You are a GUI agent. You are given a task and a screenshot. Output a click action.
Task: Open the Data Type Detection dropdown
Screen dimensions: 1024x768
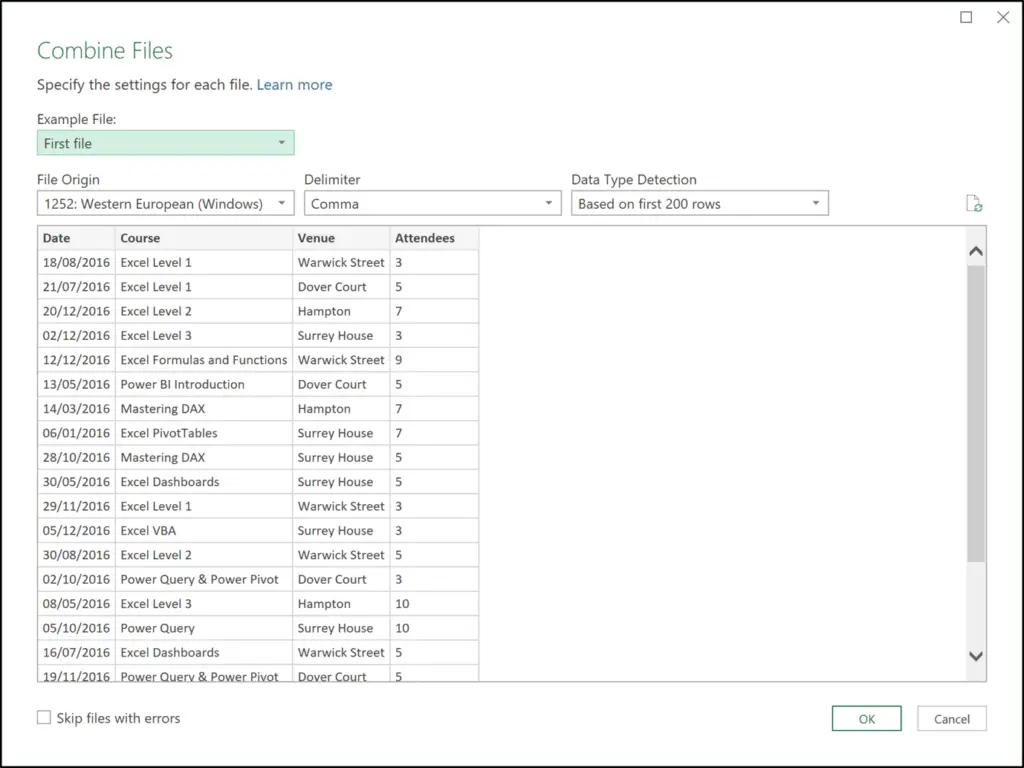click(x=816, y=203)
